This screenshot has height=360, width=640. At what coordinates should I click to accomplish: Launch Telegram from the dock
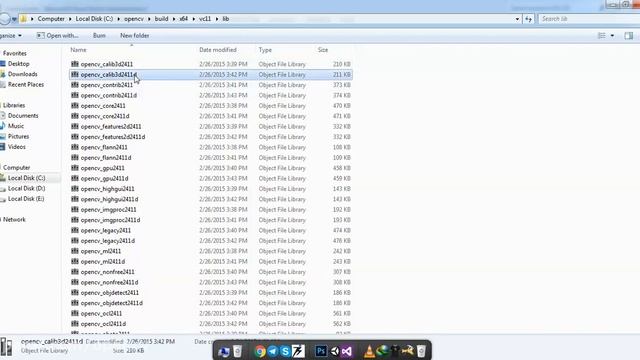point(273,351)
